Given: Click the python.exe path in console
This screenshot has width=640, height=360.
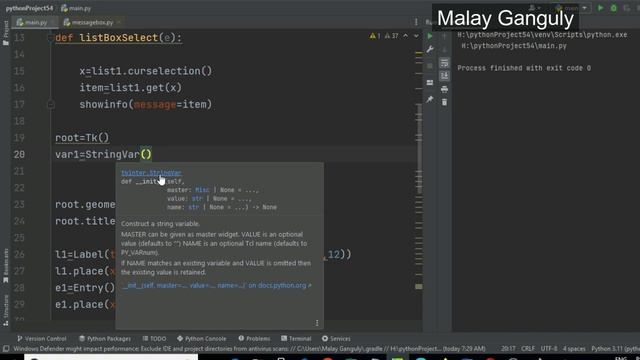Looking at the screenshot, I should coord(542,35).
